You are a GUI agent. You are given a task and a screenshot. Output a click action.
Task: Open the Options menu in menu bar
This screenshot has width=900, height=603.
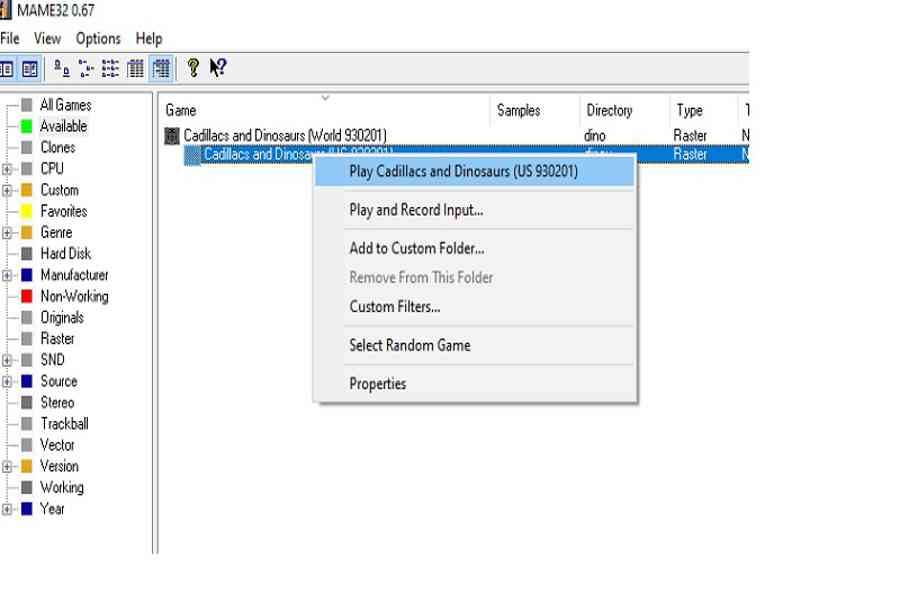[98, 38]
